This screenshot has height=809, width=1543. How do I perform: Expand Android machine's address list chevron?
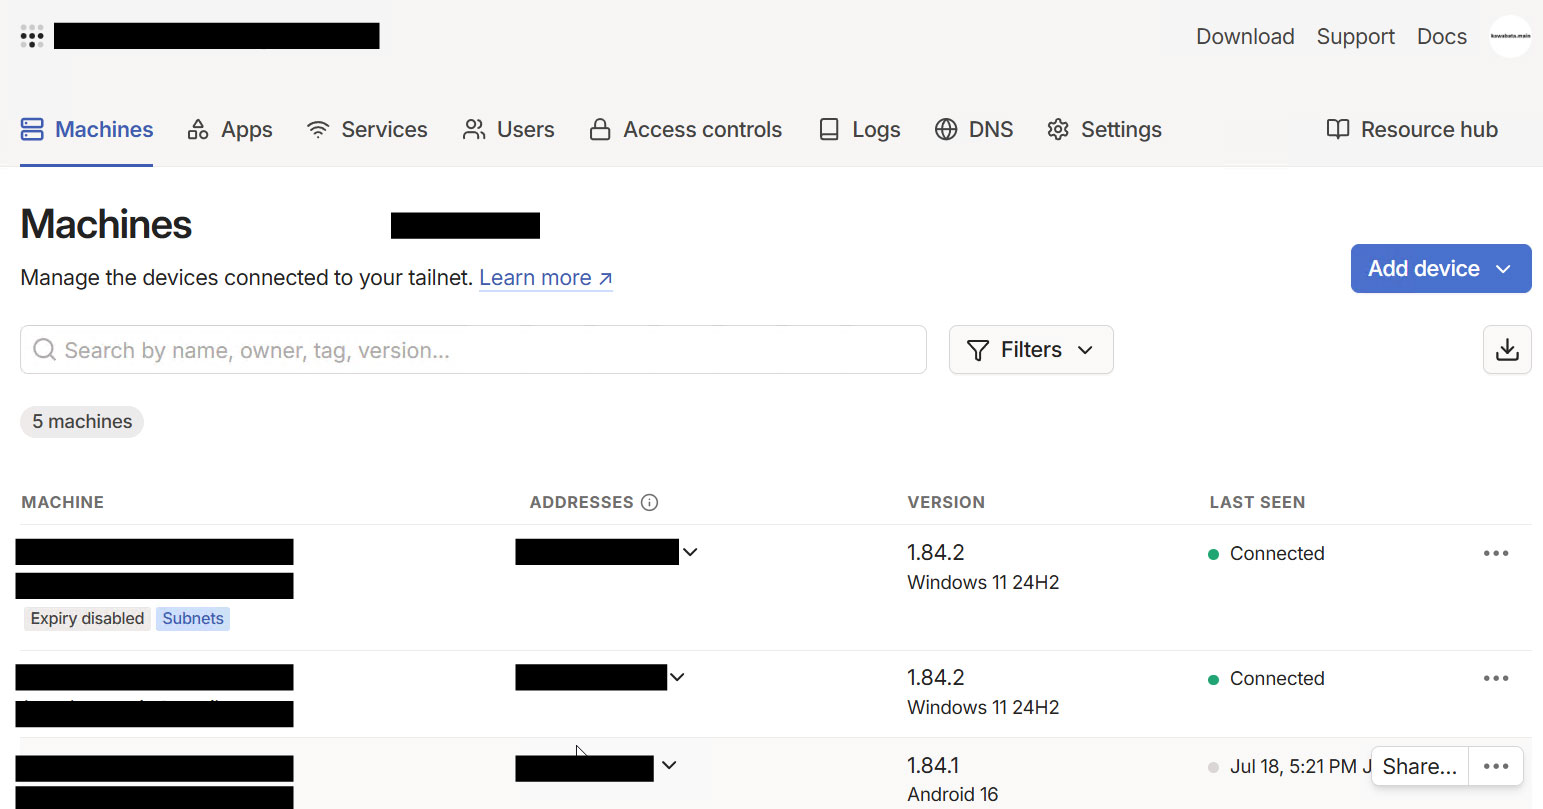point(669,765)
